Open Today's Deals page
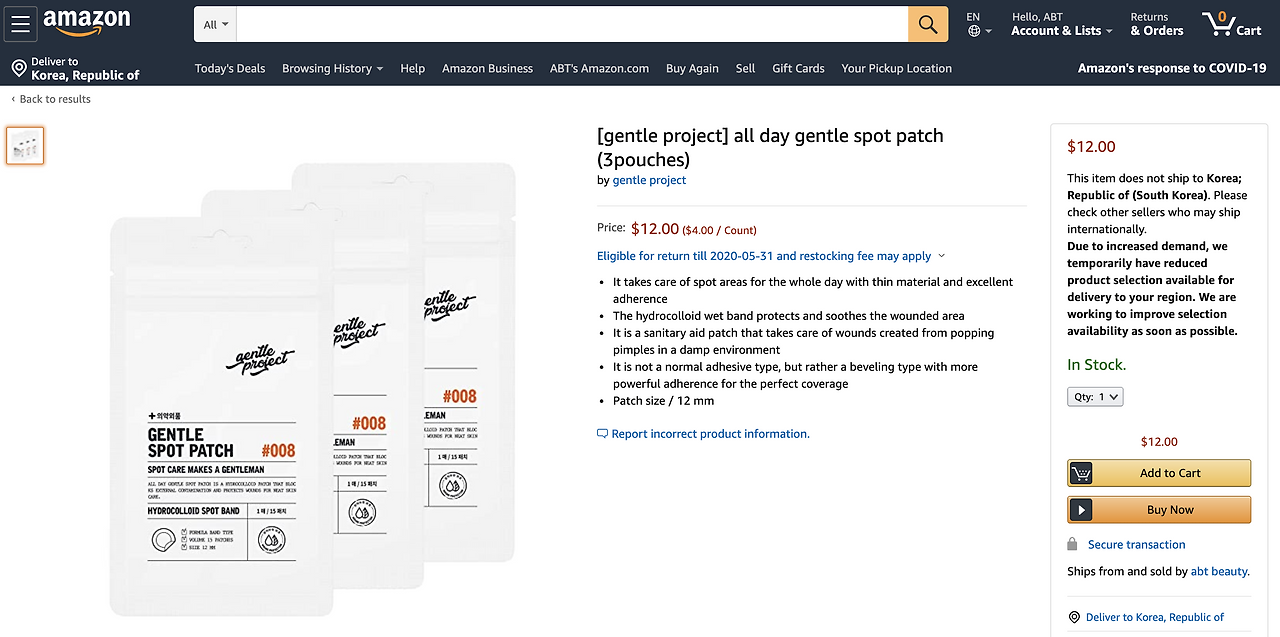Viewport: 1280px width, 637px height. click(x=230, y=68)
